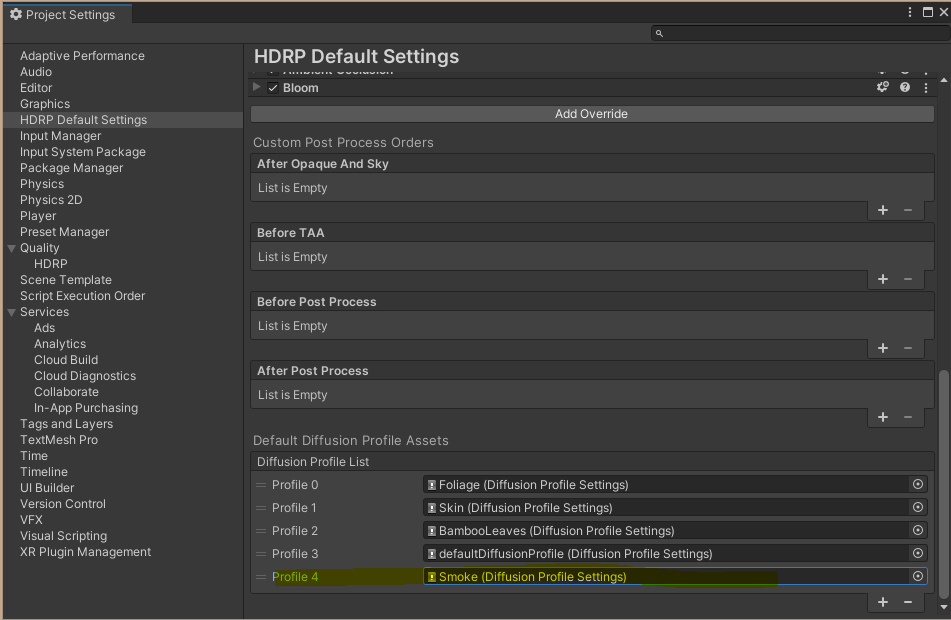Grab drag handle of Profile 3 row

[261, 554]
